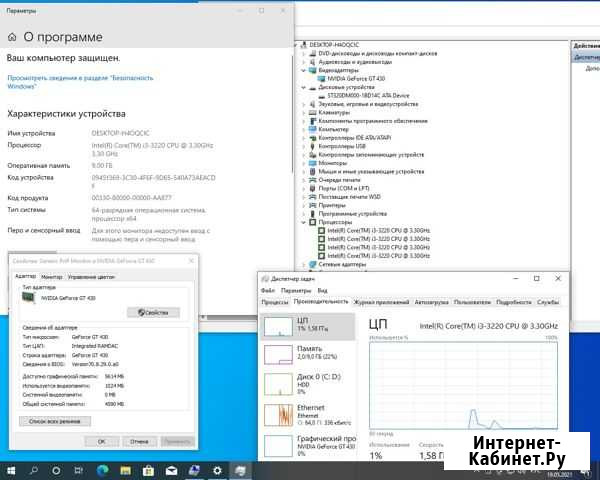This screenshot has height=480, width=600.
Task: Click the Контроллеры USB category icon
Action: click(313, 146)
